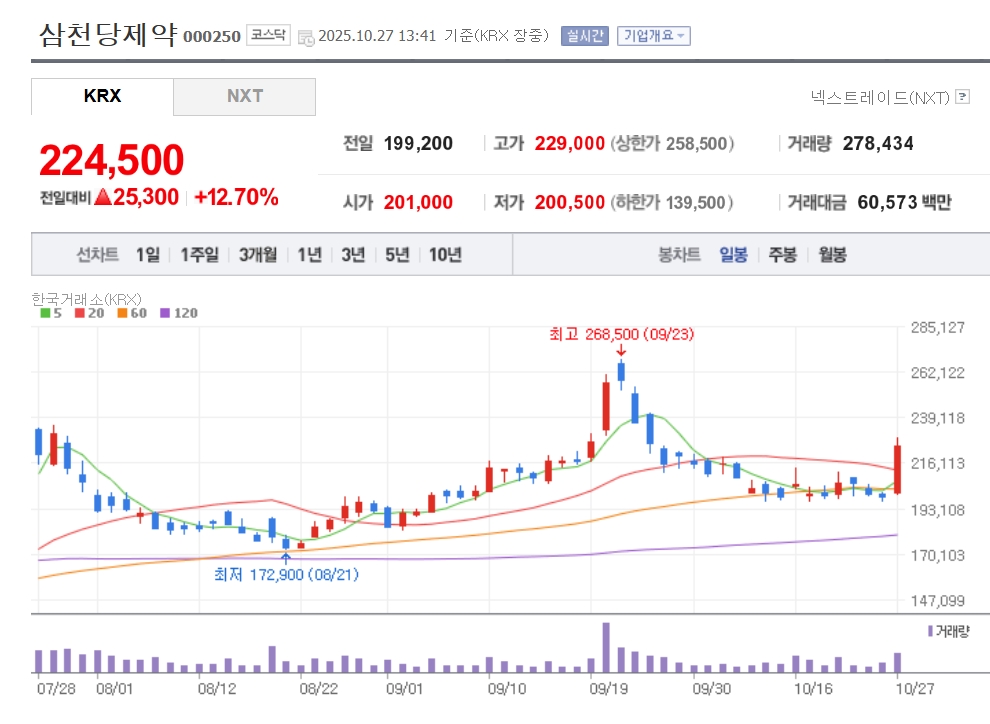Open the NXT help question mark icon
Image resolution: width=990 pixels, height=724 pixels.
tap(962, 97)
